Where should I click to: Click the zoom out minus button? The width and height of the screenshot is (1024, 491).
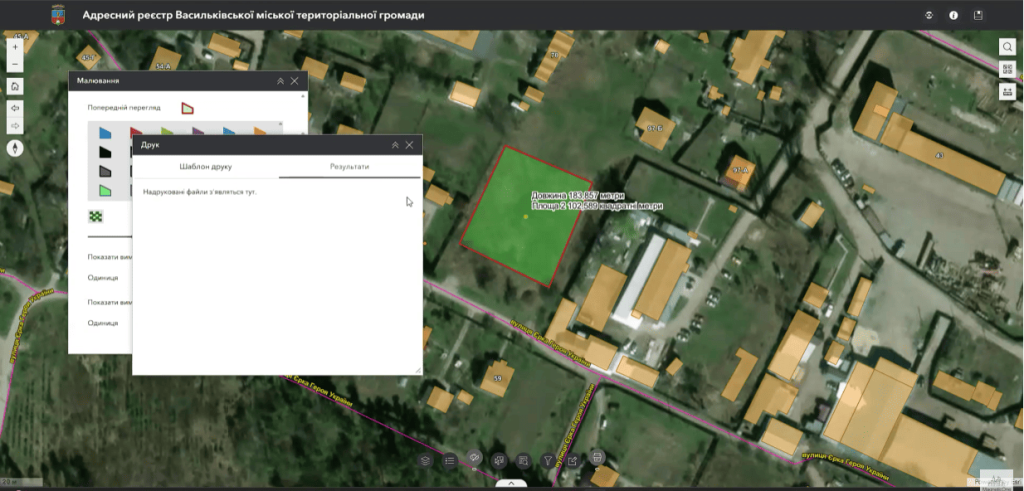[15, 65]
